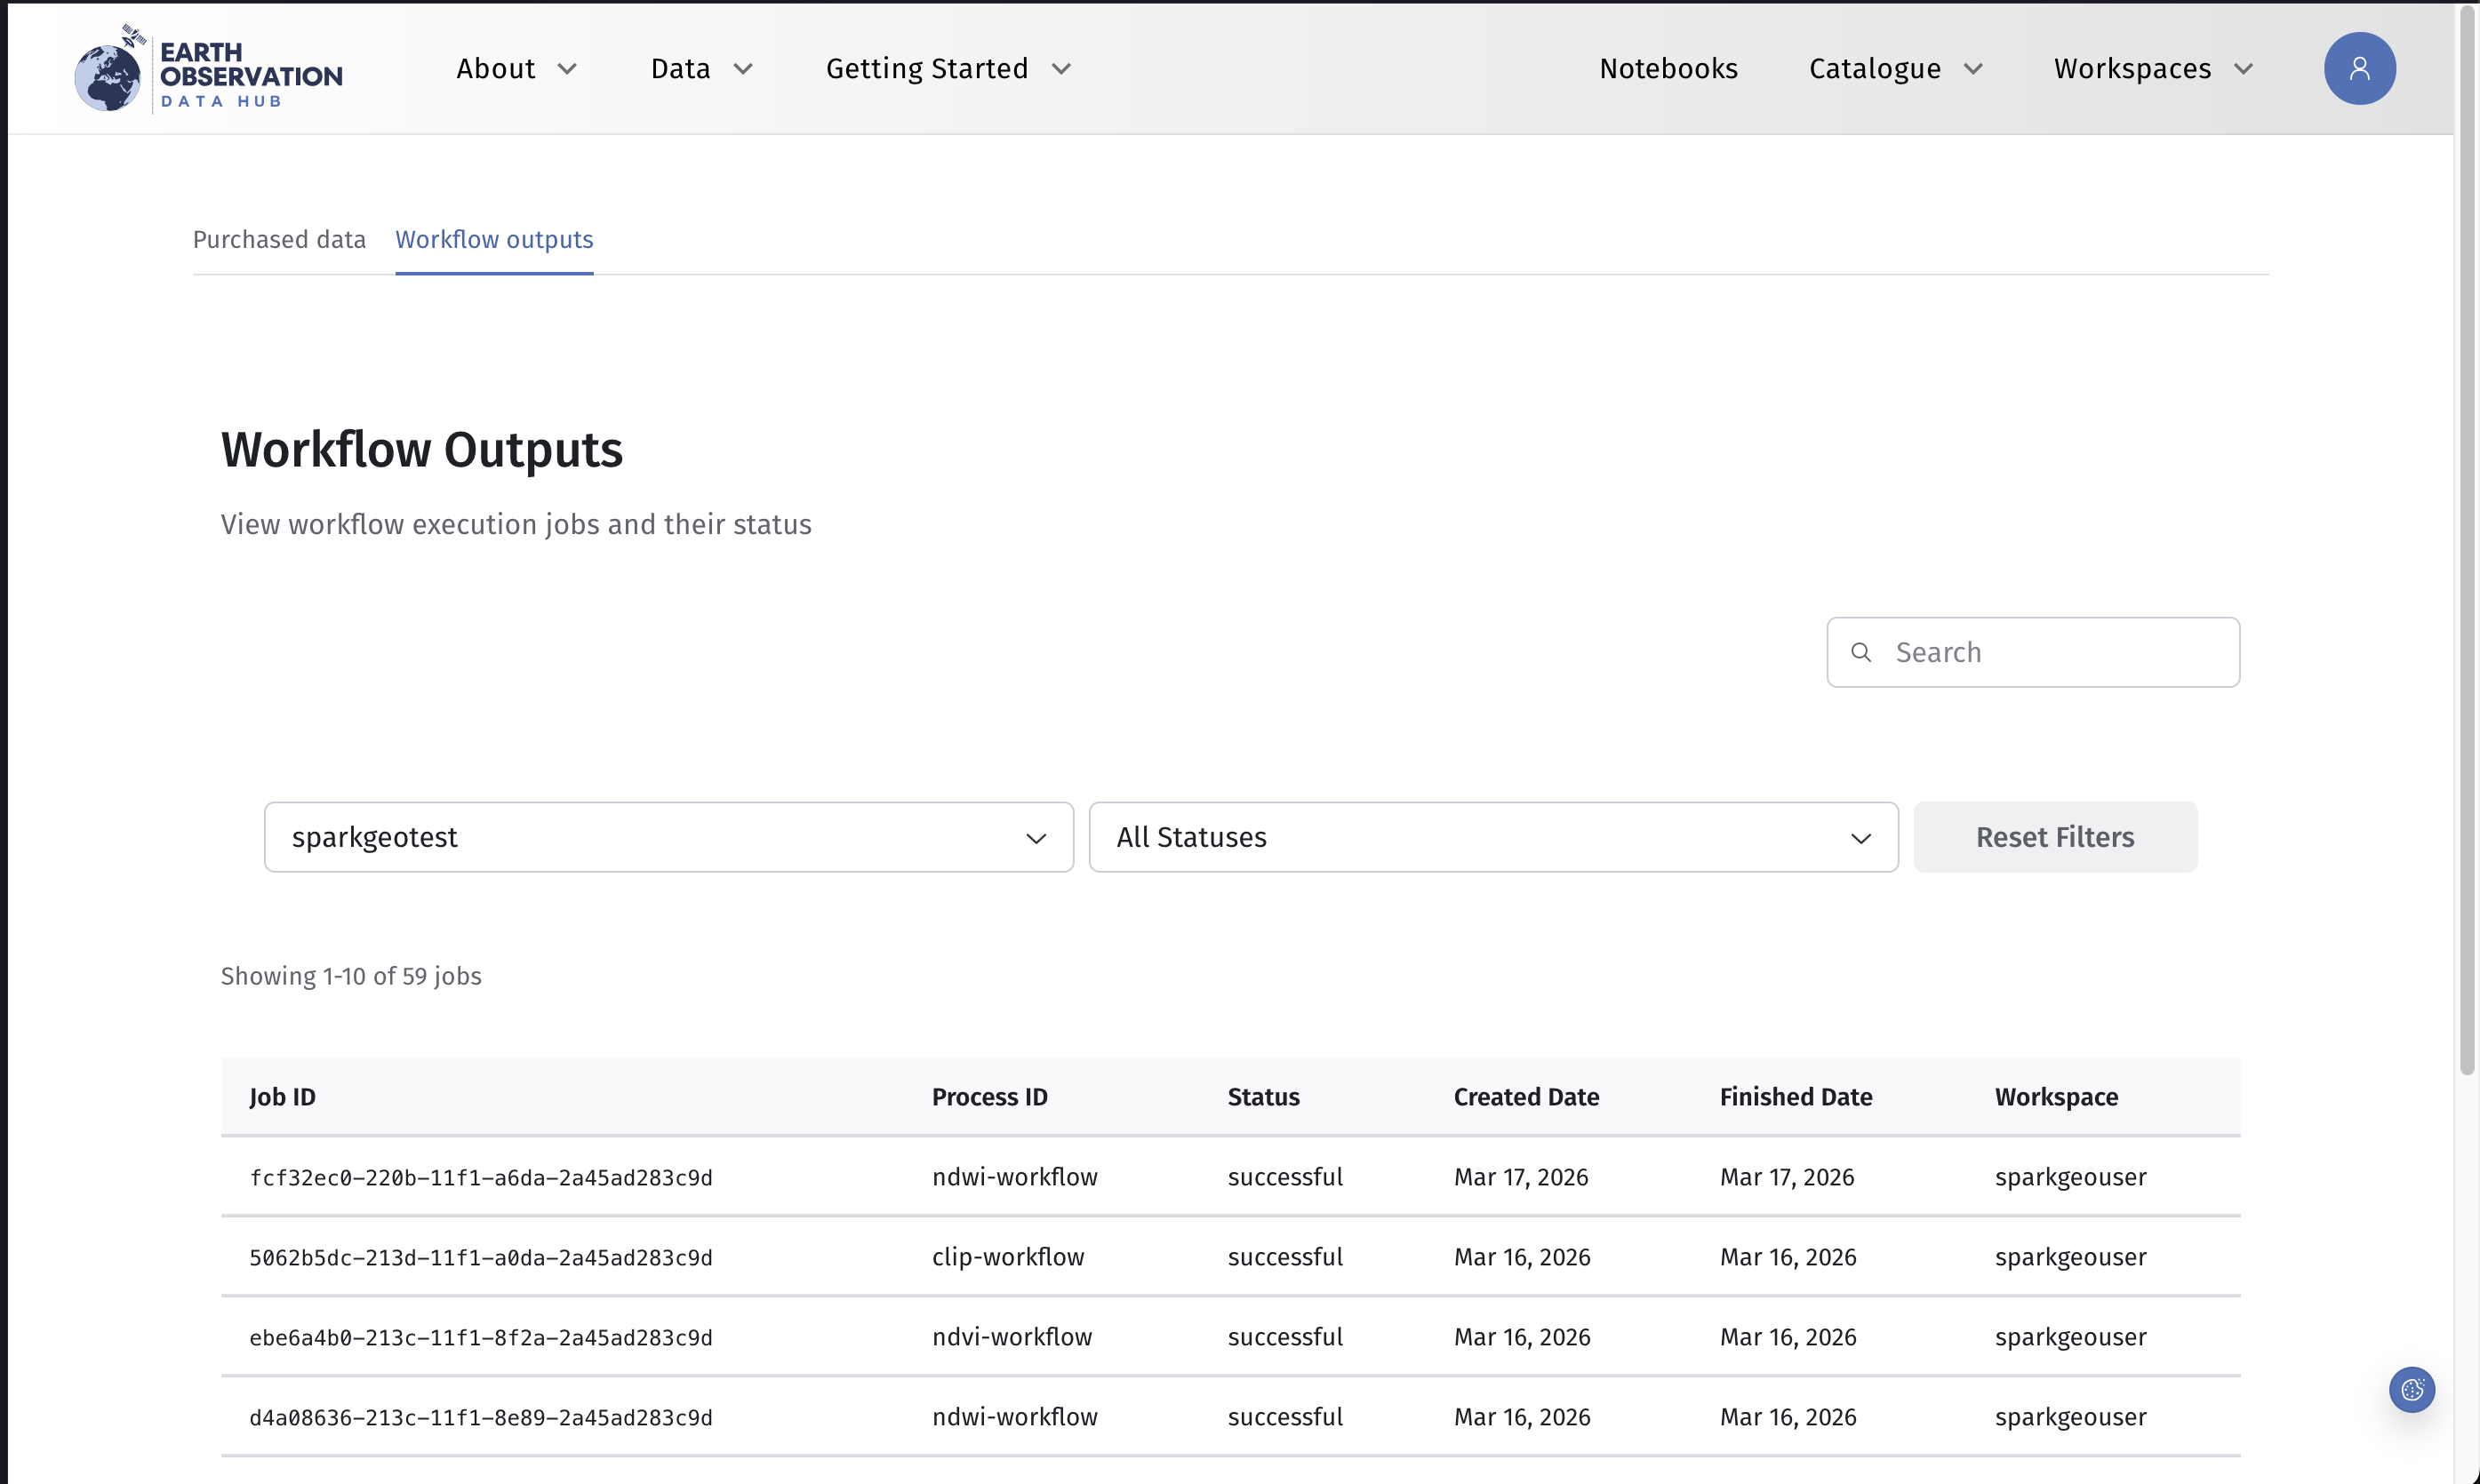Click the magnifier icon in the search box
The width and height of the screenshot is (2480, 1484).
(x=1861, y=652)
